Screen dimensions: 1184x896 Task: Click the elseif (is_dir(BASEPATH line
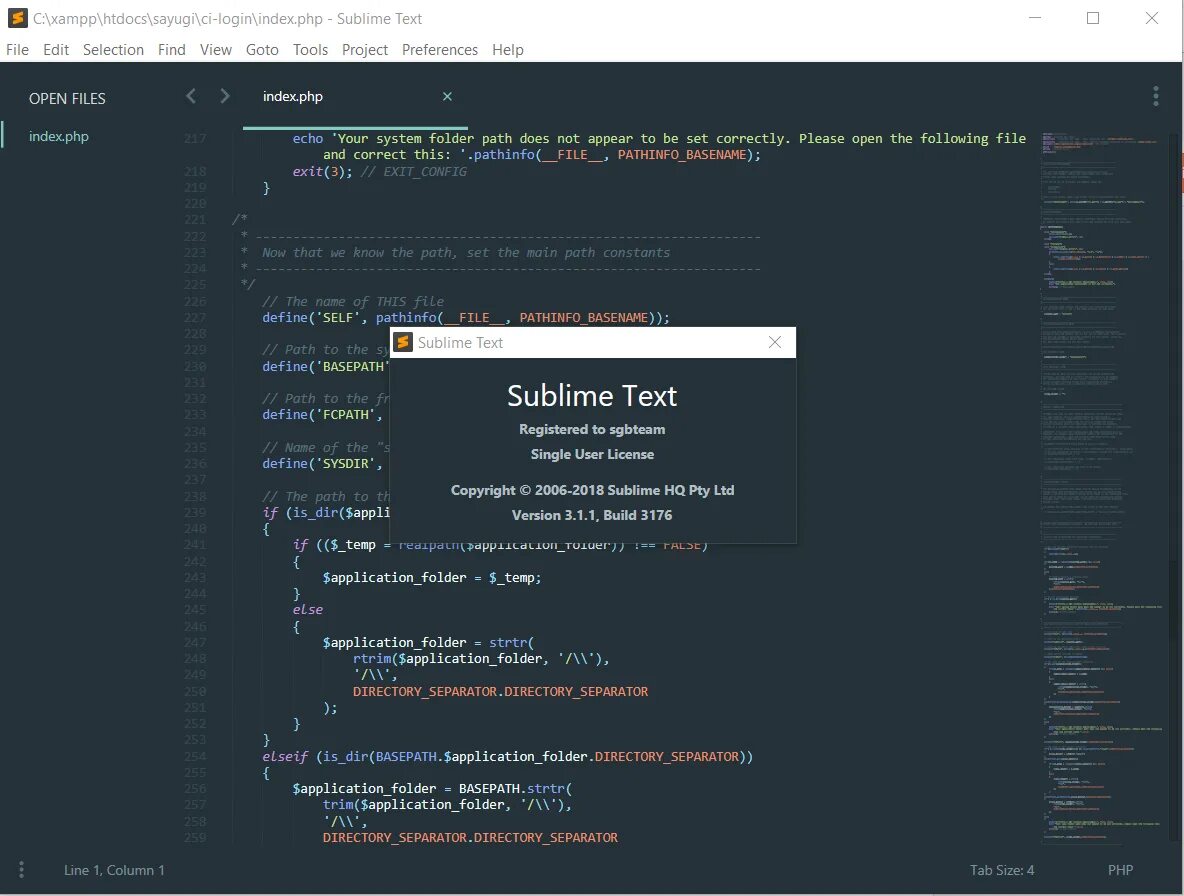click(507, 756)
